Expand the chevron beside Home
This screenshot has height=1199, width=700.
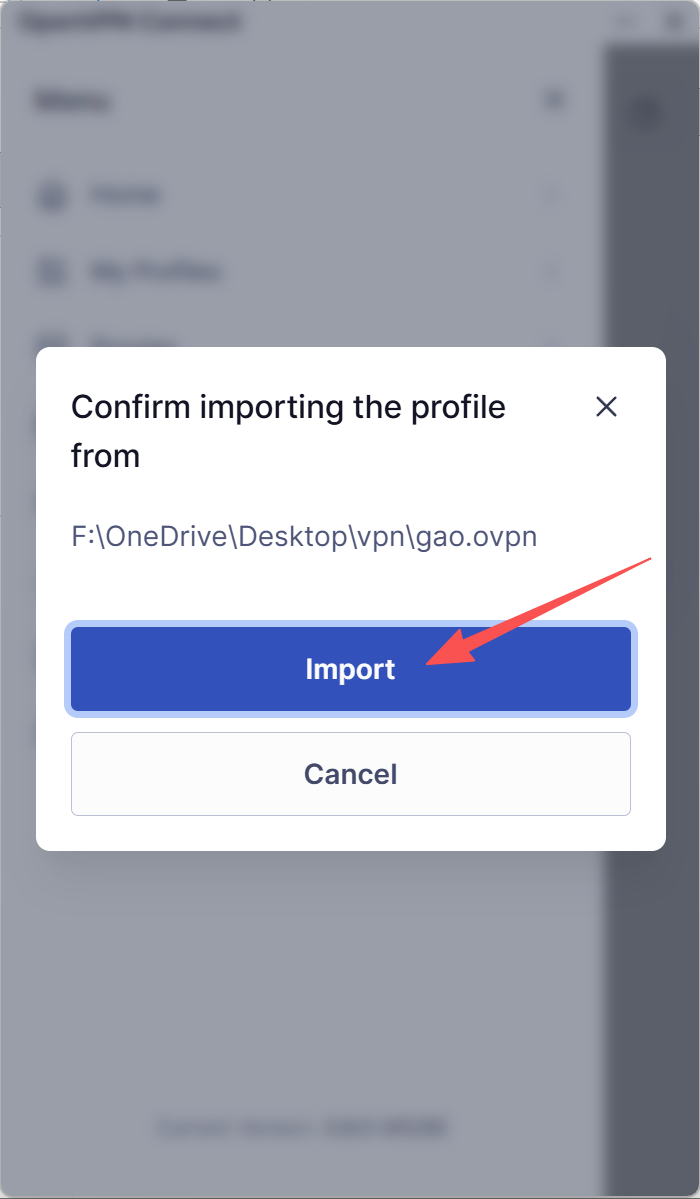[x=552, y=196]
